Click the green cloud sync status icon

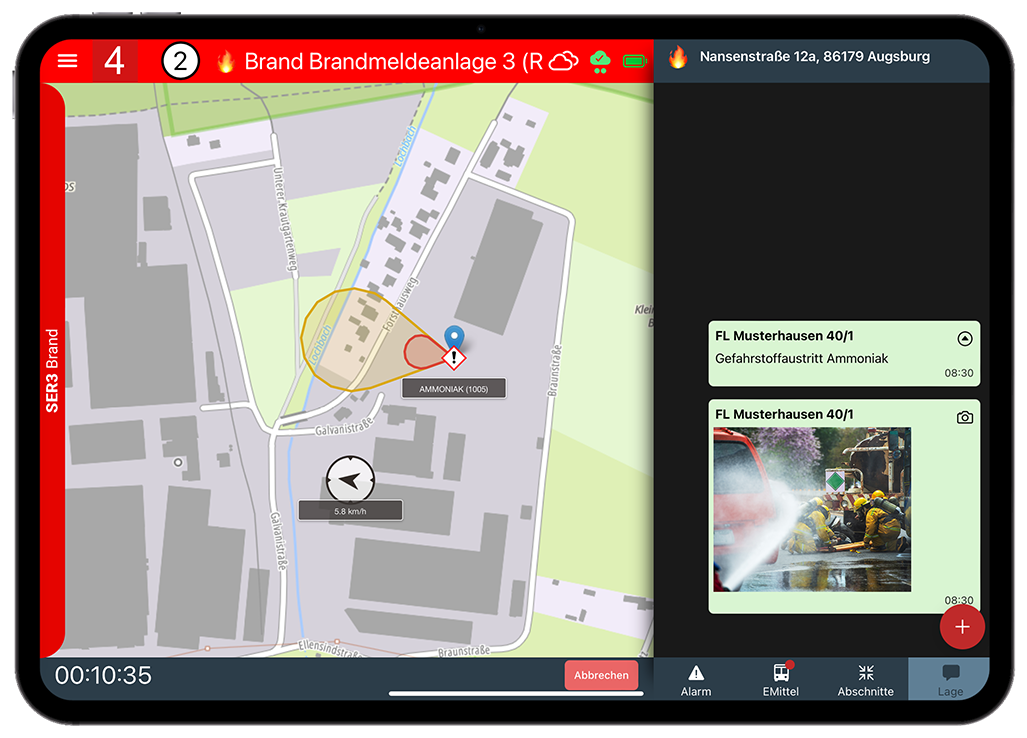point(600,61)
